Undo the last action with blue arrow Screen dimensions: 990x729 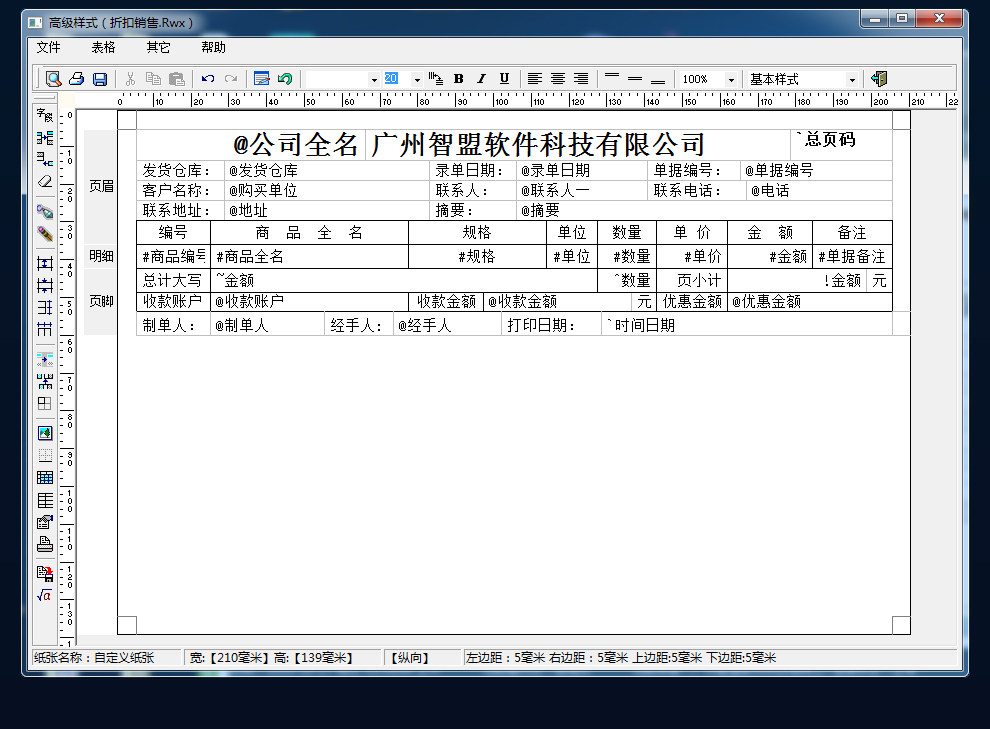pyautogui.click(x=208, y=79)
